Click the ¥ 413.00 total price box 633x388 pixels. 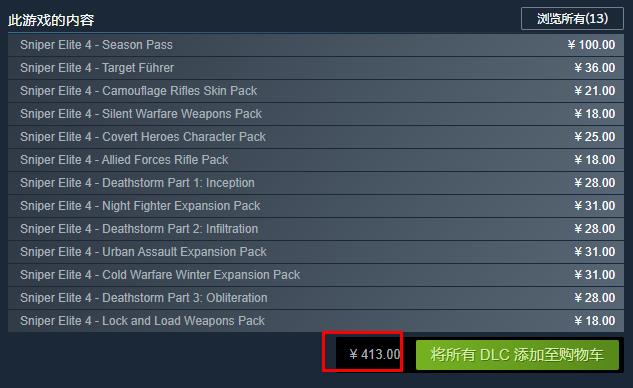pos(368,354)
